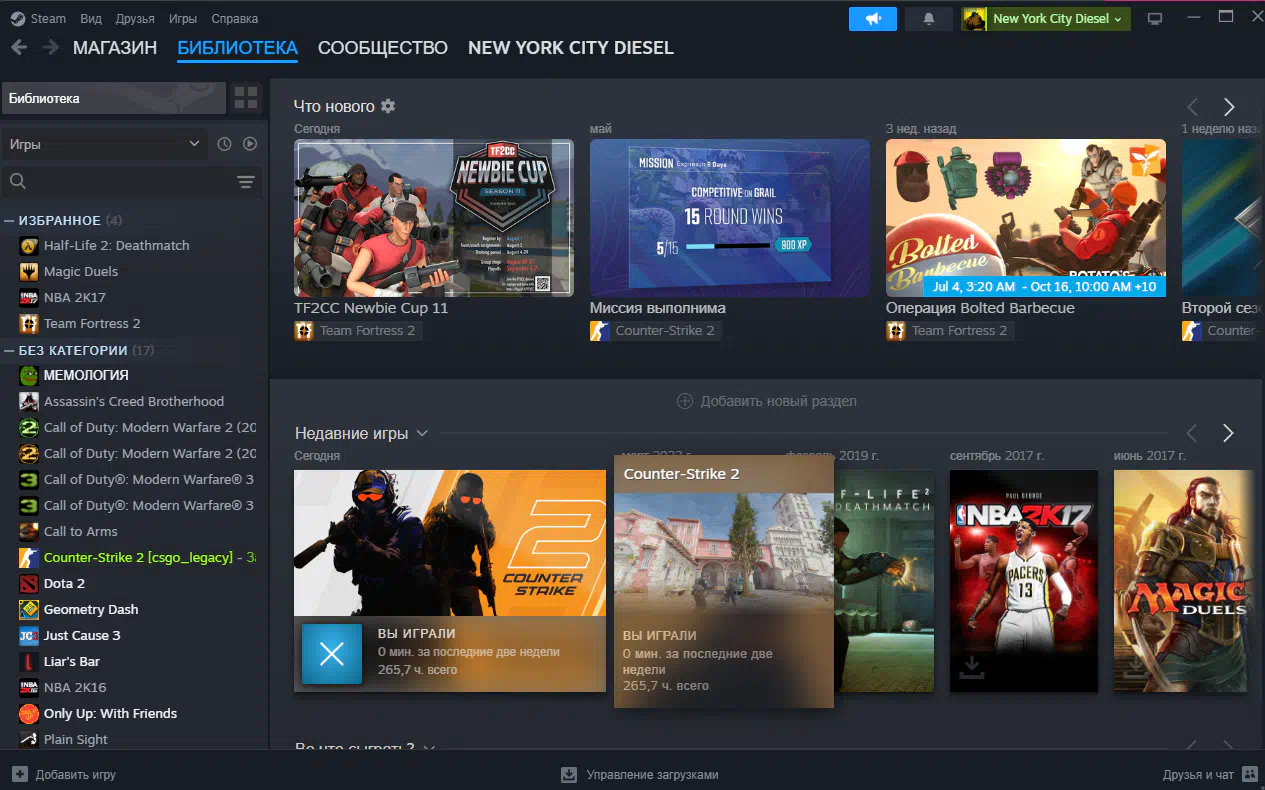Click the Only Up: With Friends icon
The height and width of the screenshot is (790, 1265).
(29, 713)
